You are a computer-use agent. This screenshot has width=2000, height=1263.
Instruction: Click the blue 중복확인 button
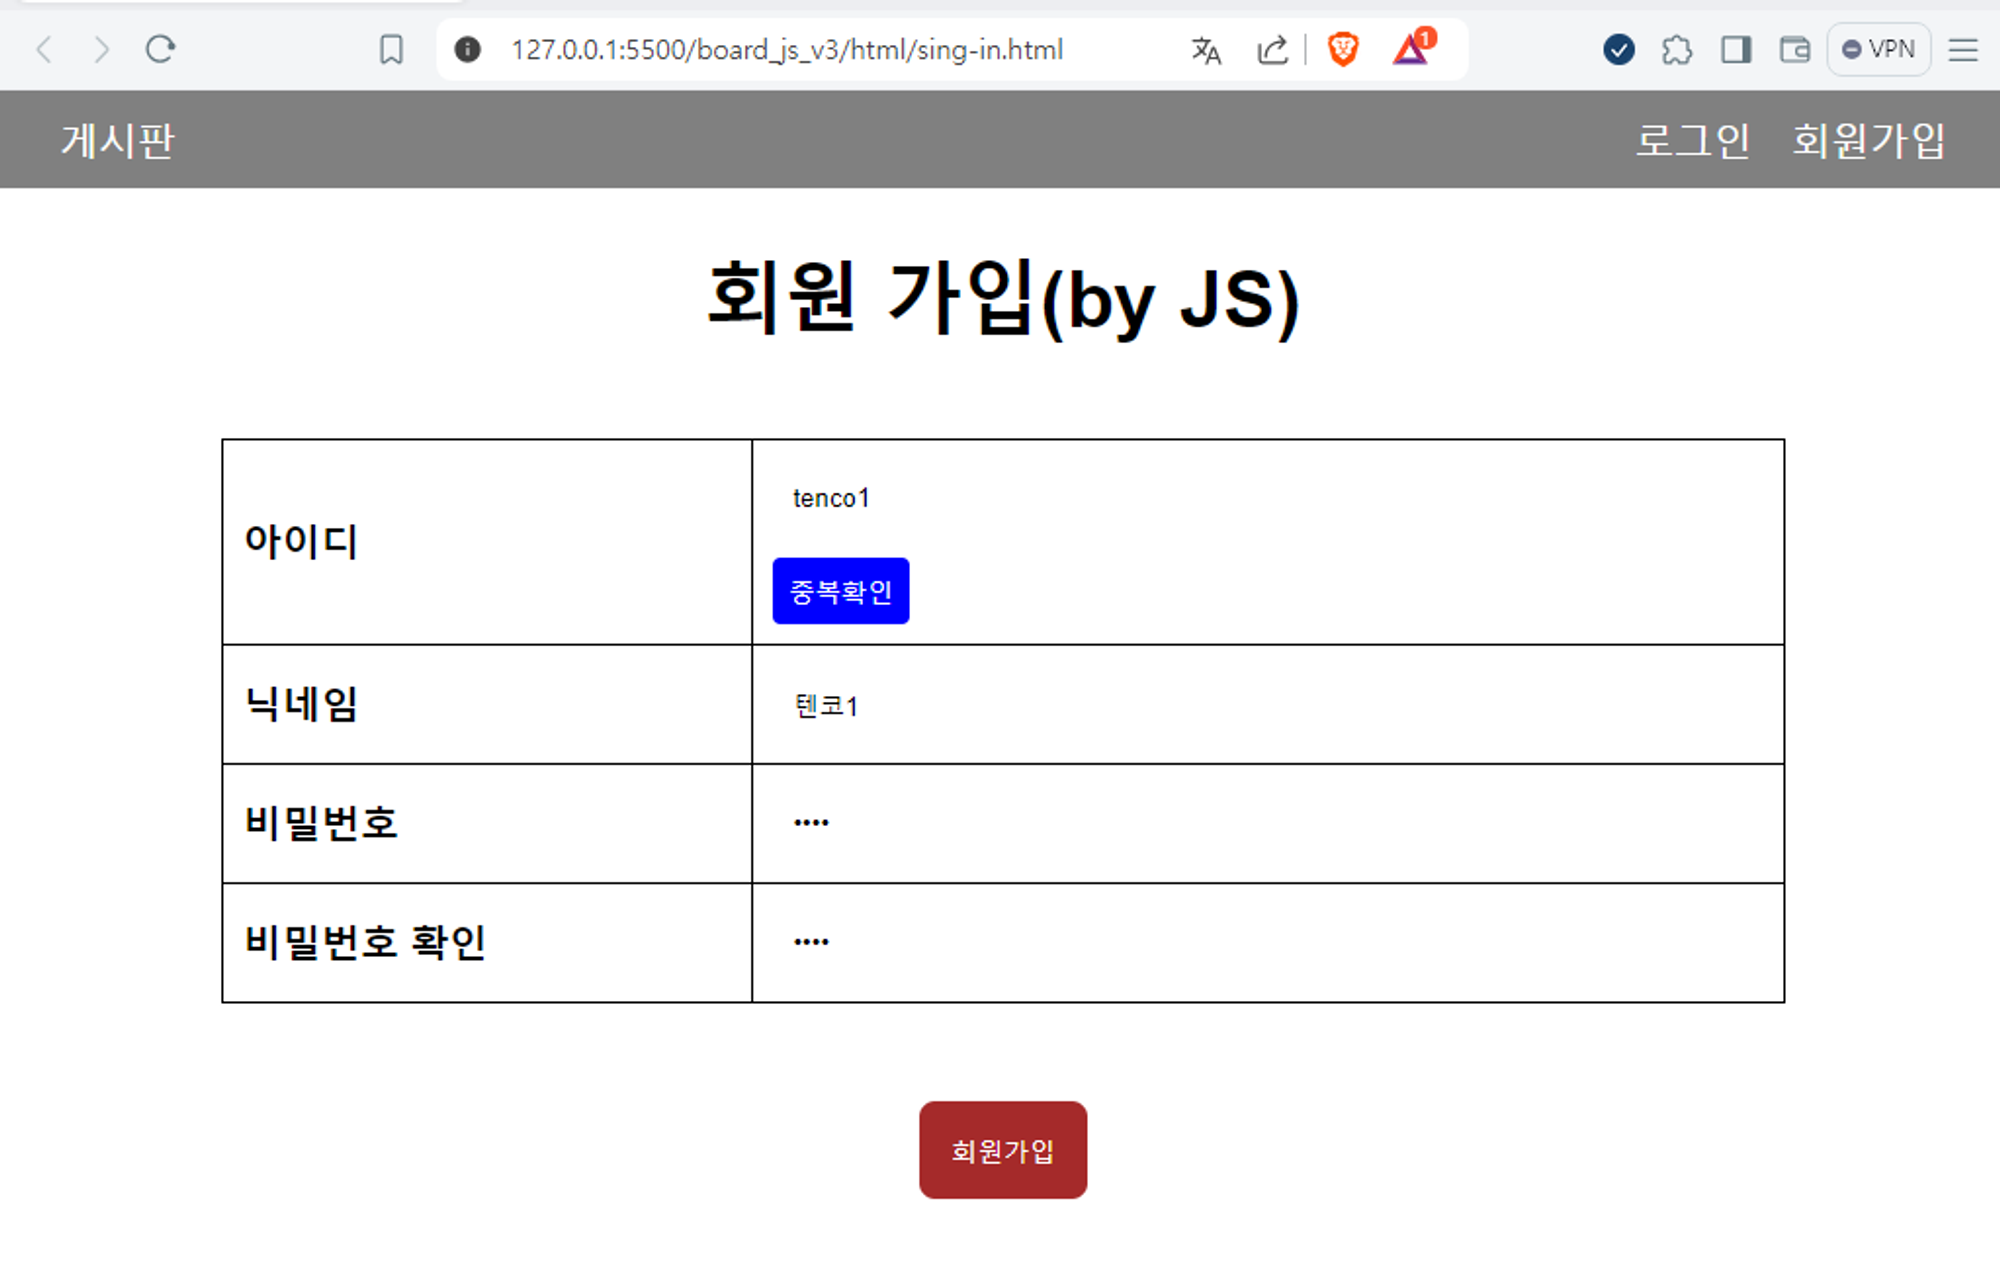(x=840, y=591)
